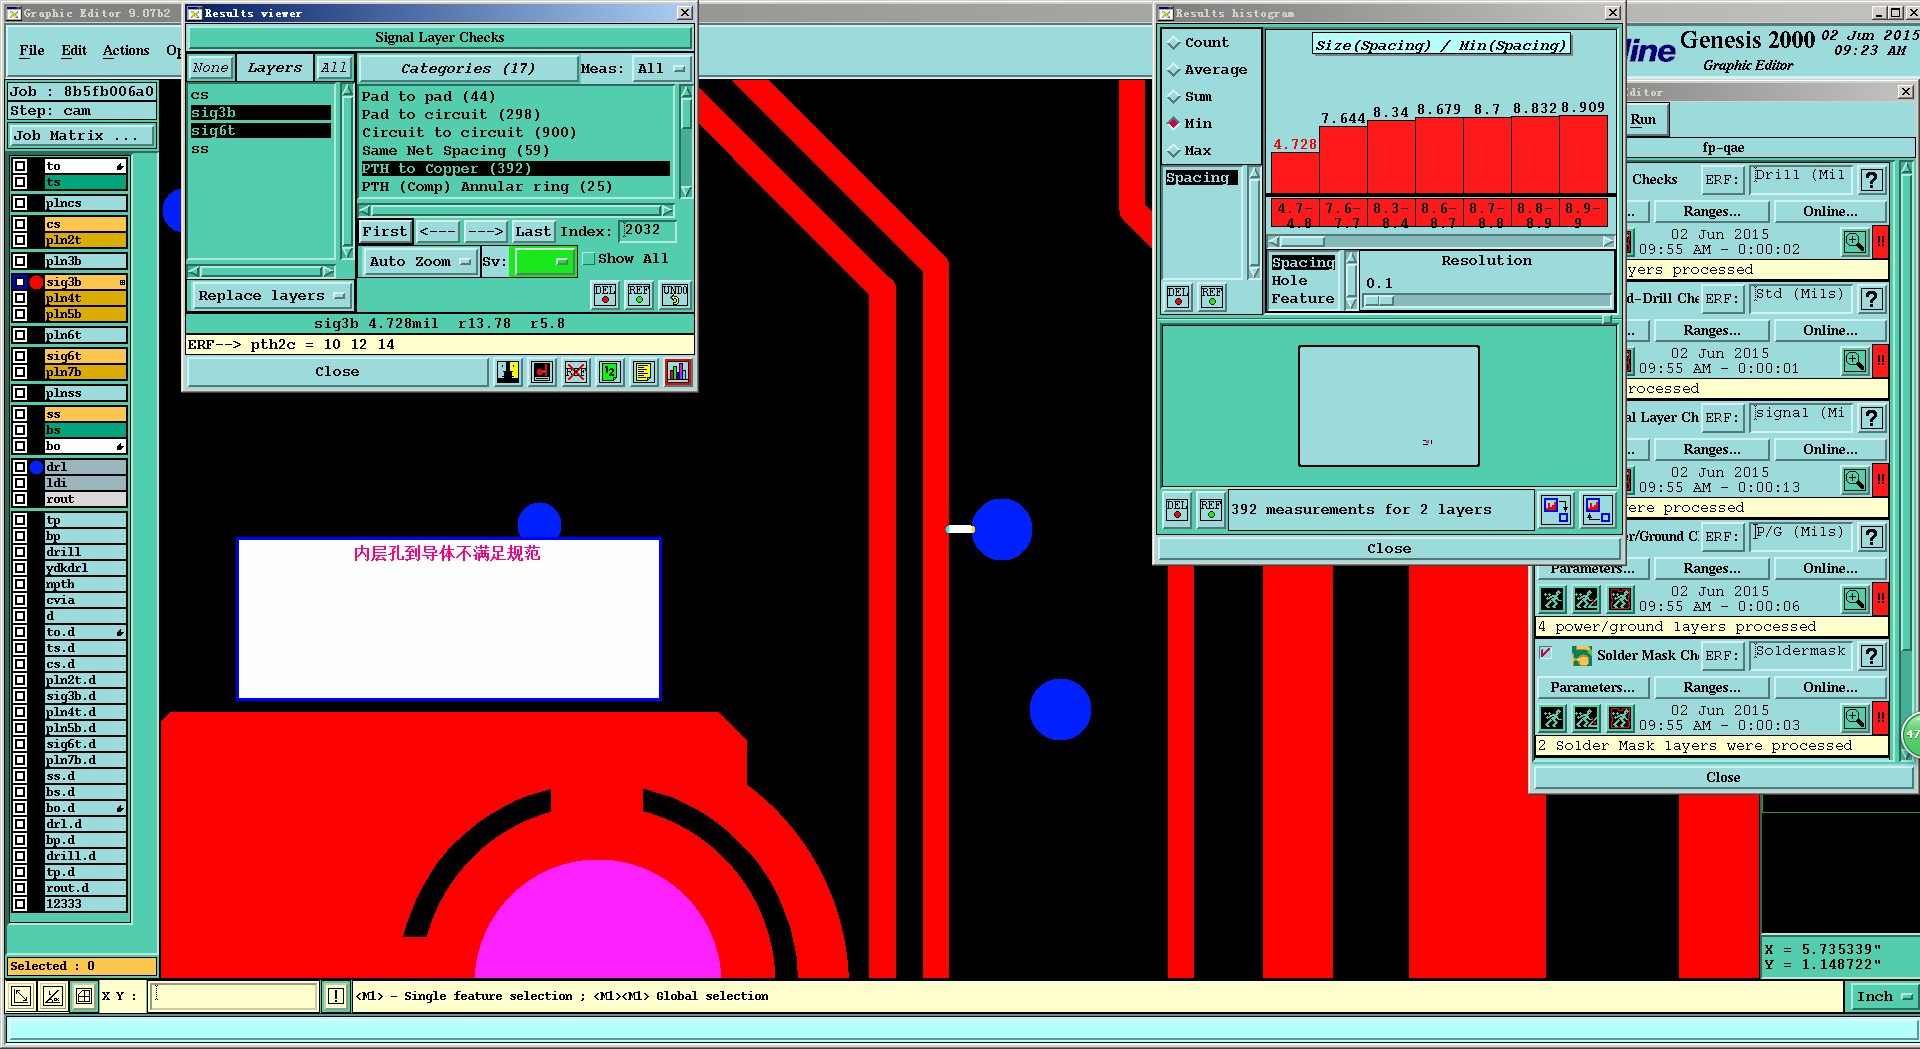Image resolution: width=1920 pixels, height=1049 pixels.
Task: Open the Edit menu
Action: point(74,51)
